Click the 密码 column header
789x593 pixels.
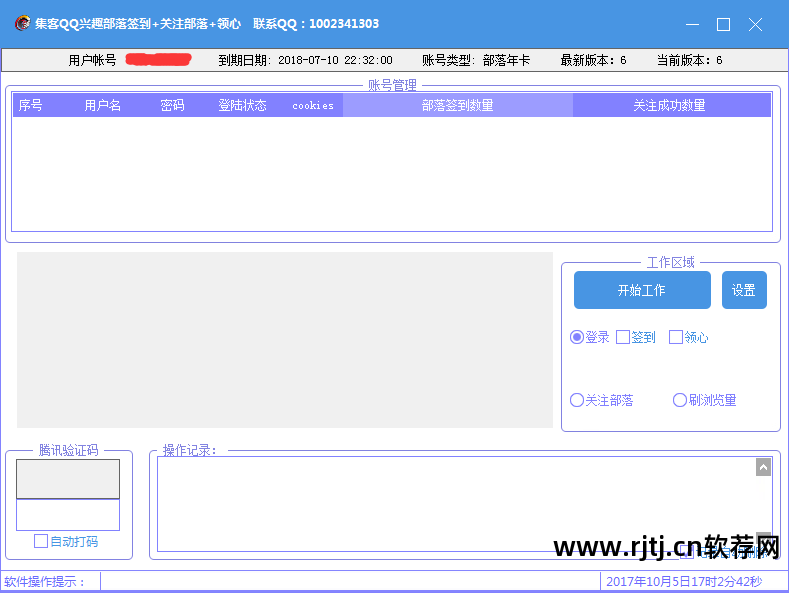pos(172,105)
